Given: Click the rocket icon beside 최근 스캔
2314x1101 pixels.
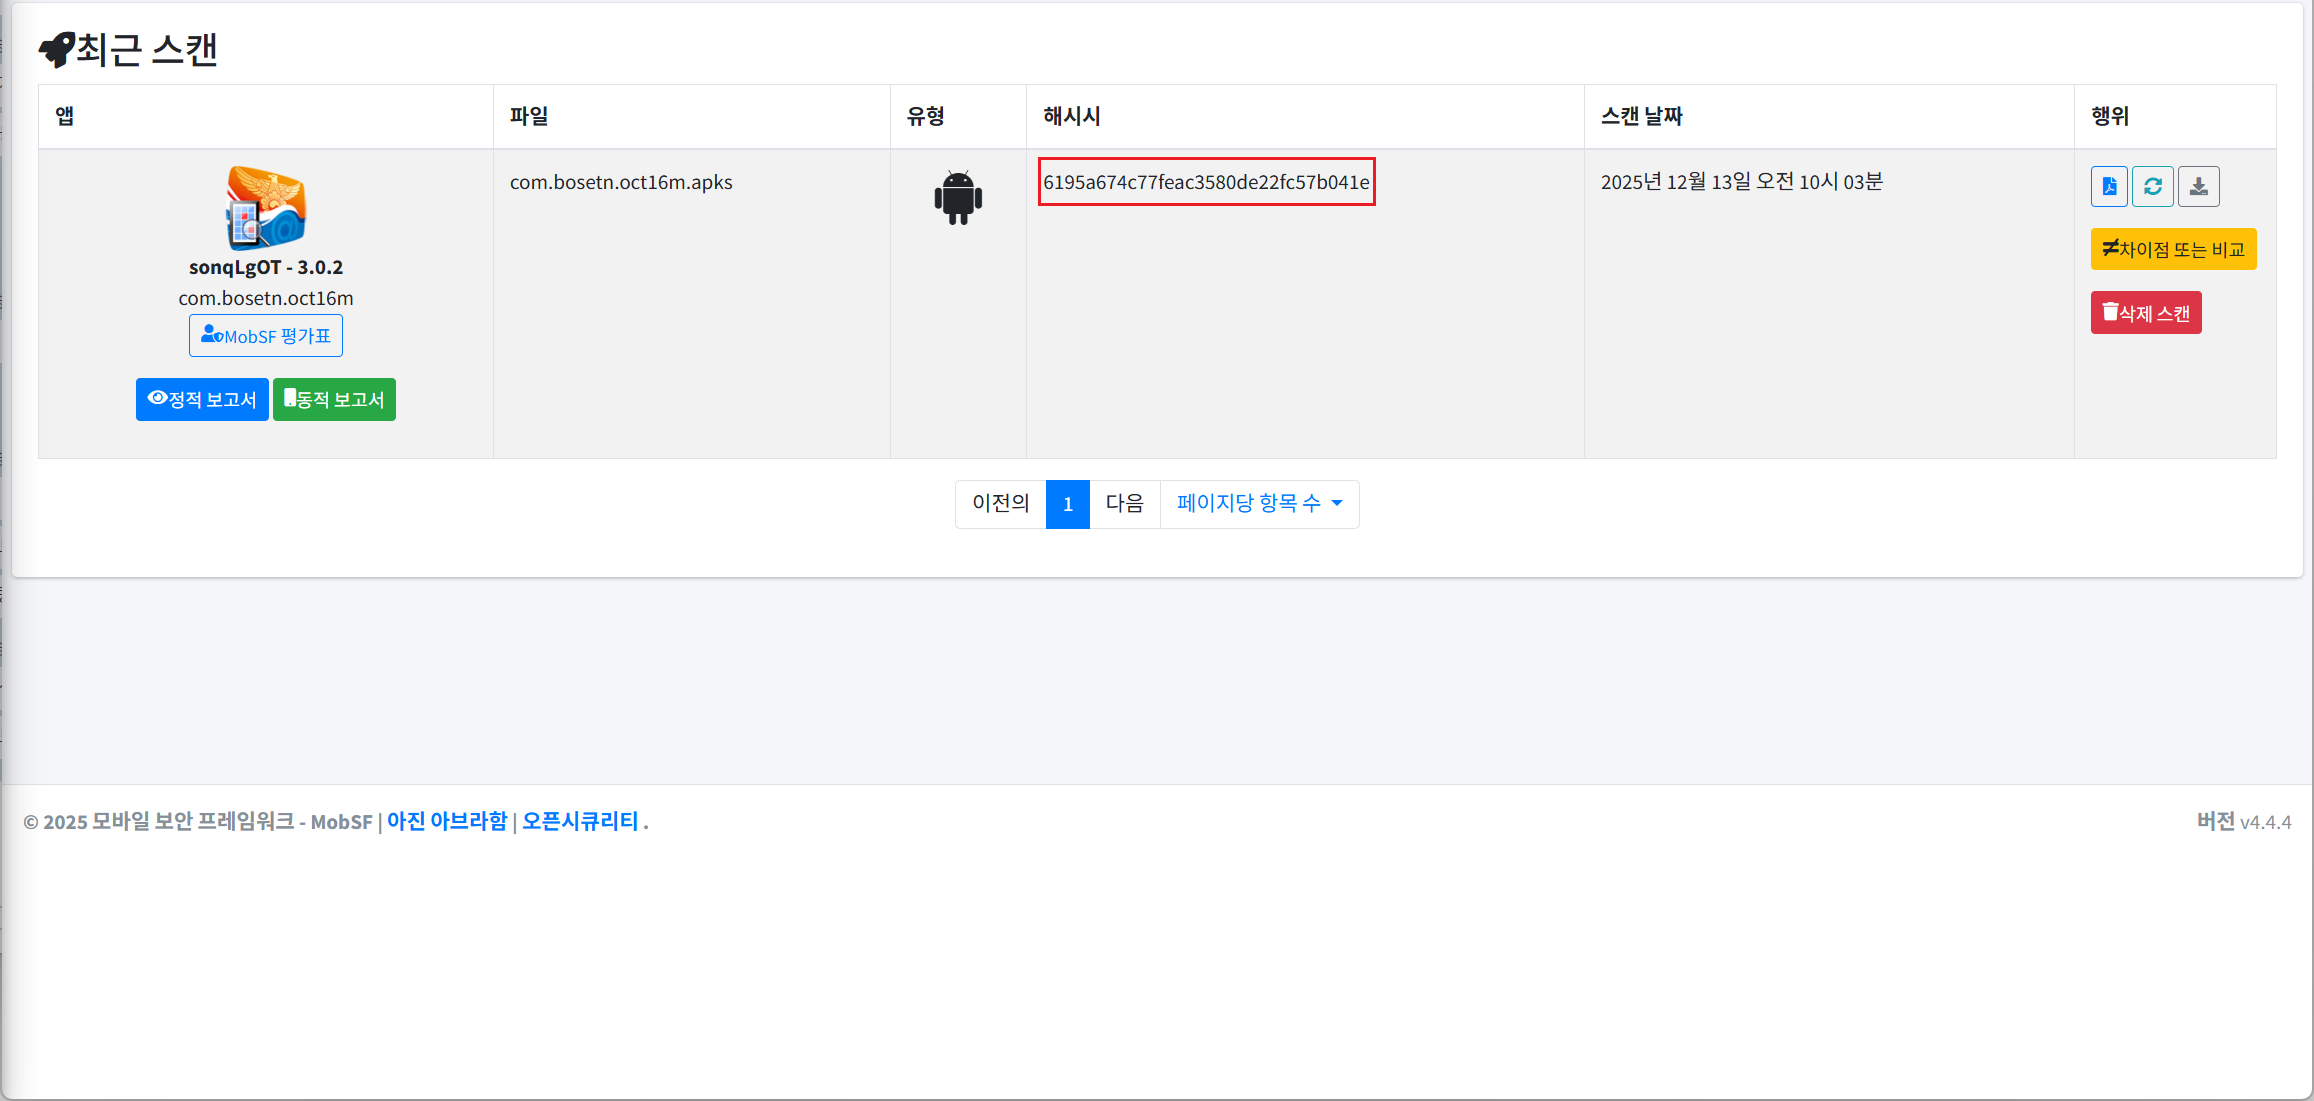Looking at the screenshot, I should (x=57, y=49).
